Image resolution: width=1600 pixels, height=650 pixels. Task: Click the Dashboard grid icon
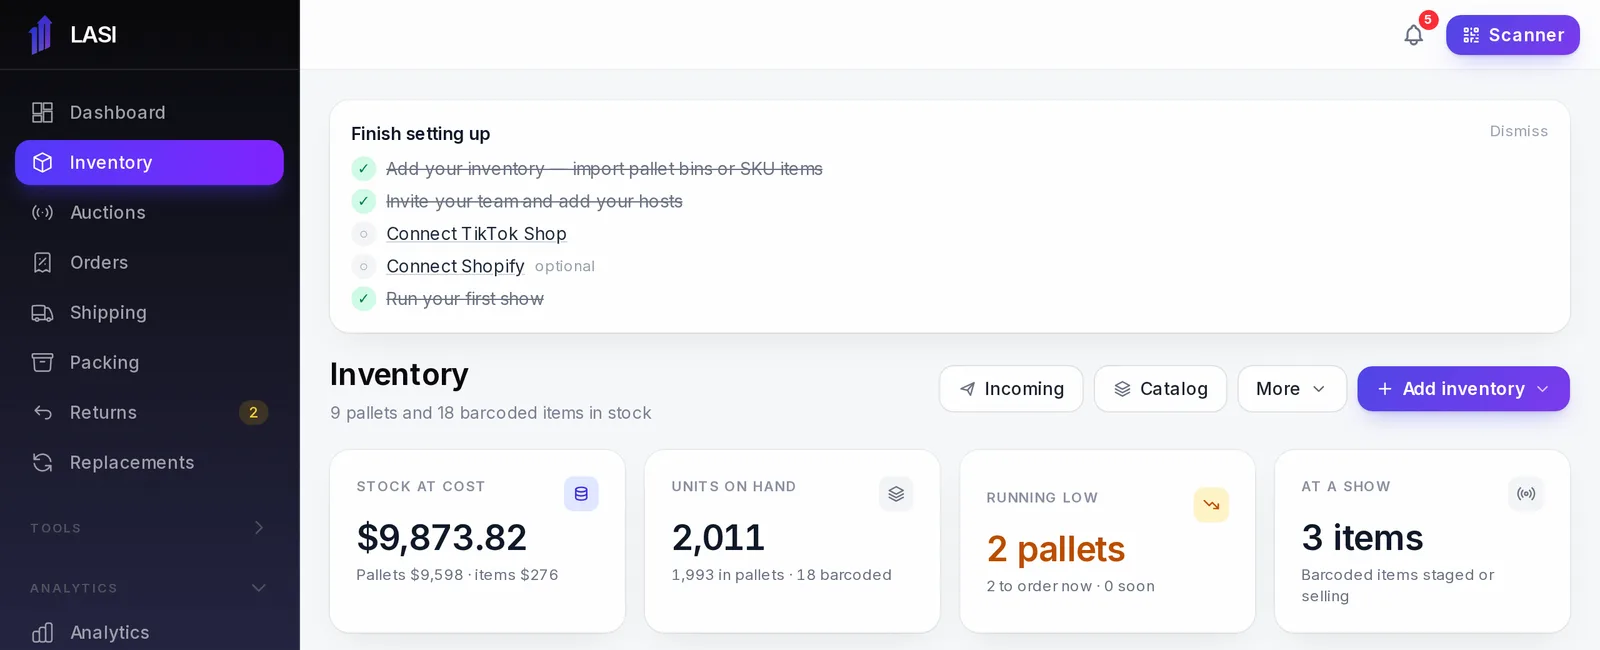click(42, 113)
